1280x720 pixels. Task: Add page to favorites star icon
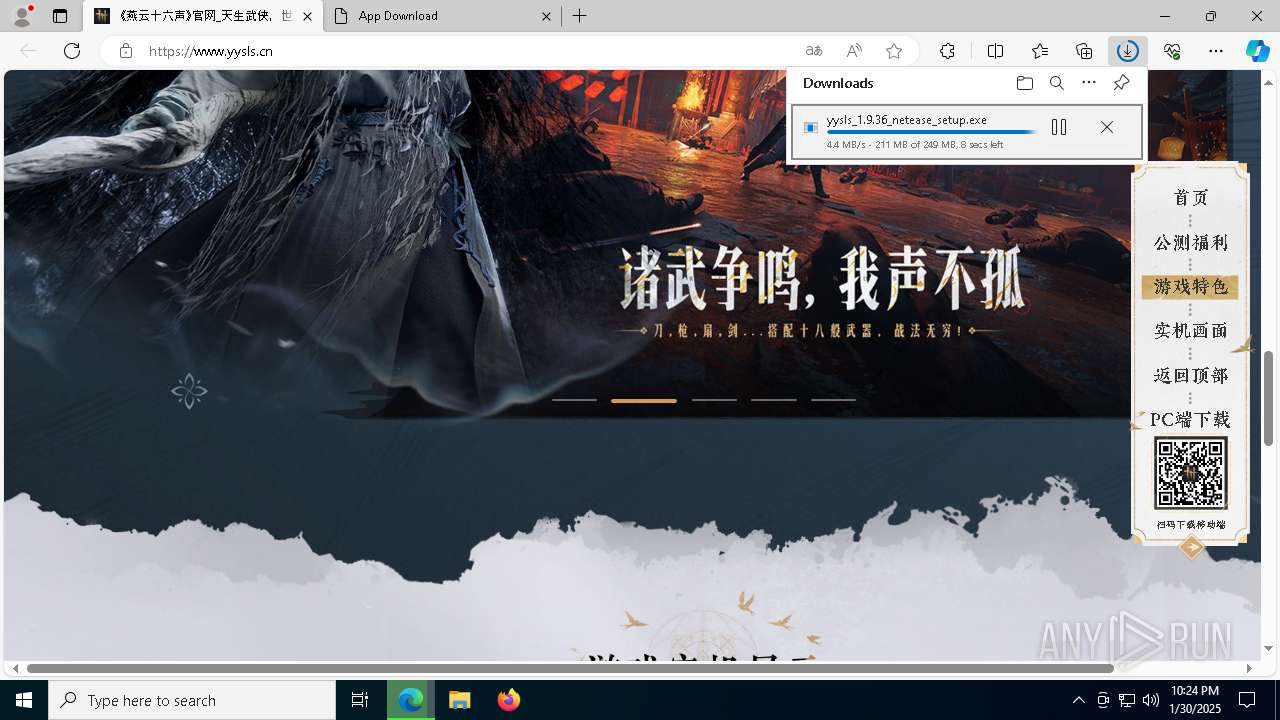(x=894, y=51)
